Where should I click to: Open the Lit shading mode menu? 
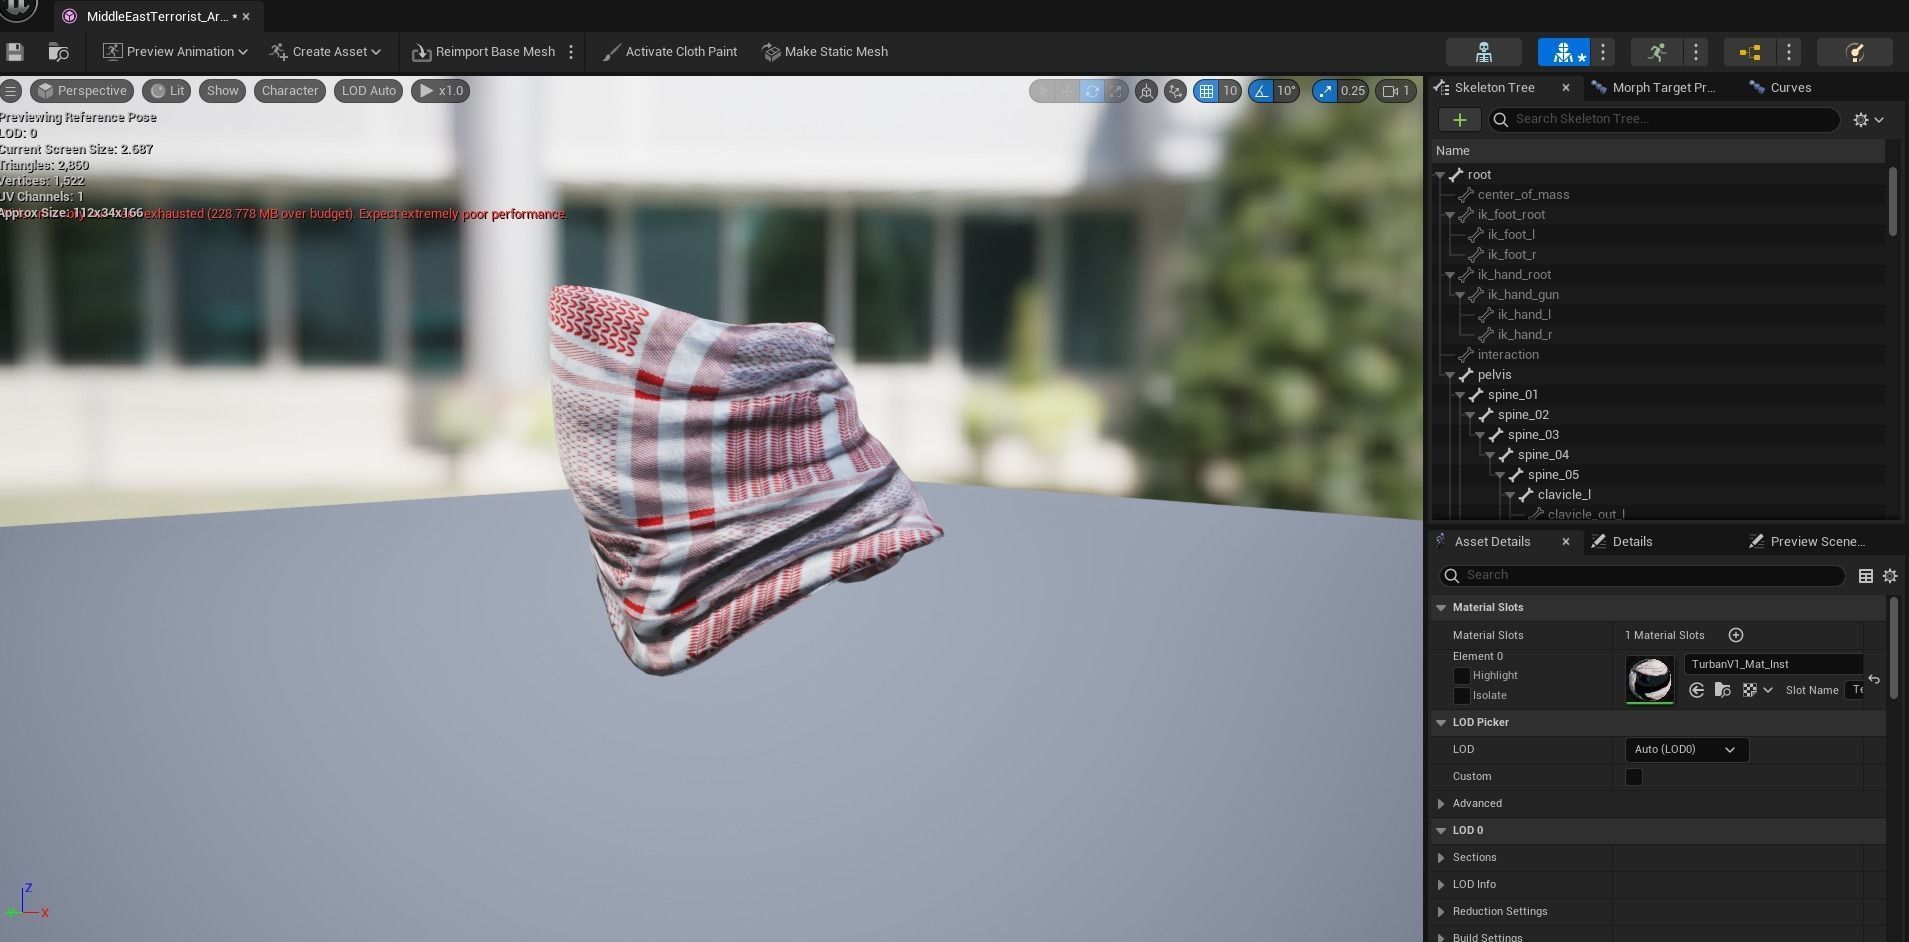tap(167, 91)
